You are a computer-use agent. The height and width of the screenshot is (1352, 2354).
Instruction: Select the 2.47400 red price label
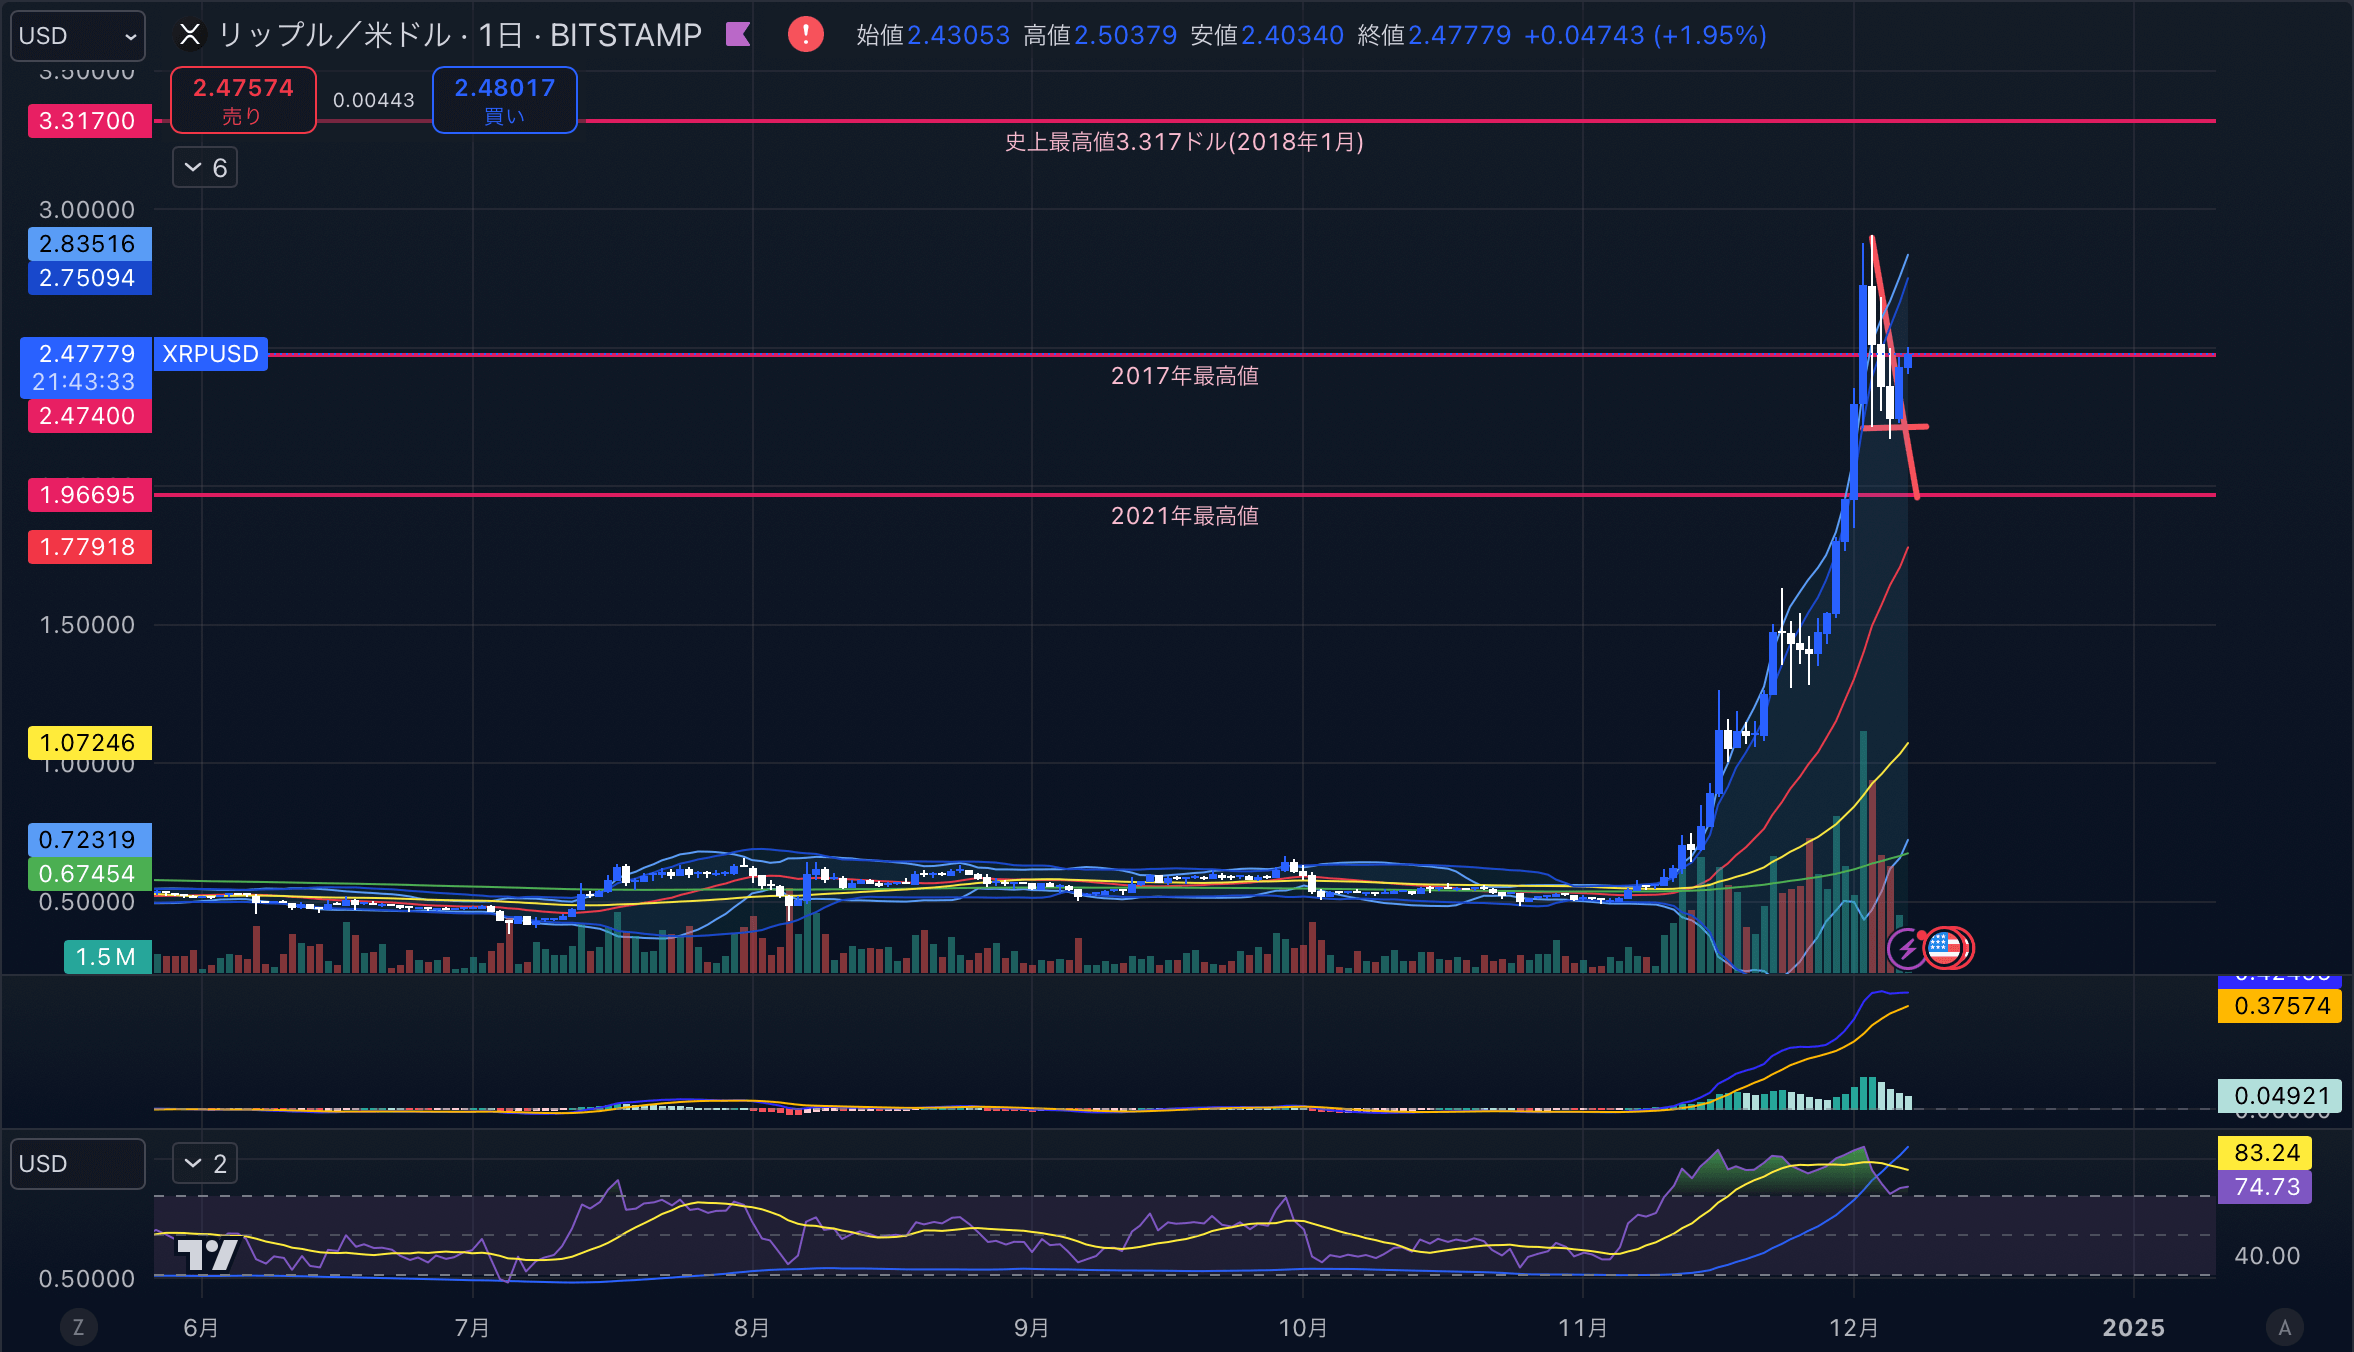click(89, 416)
